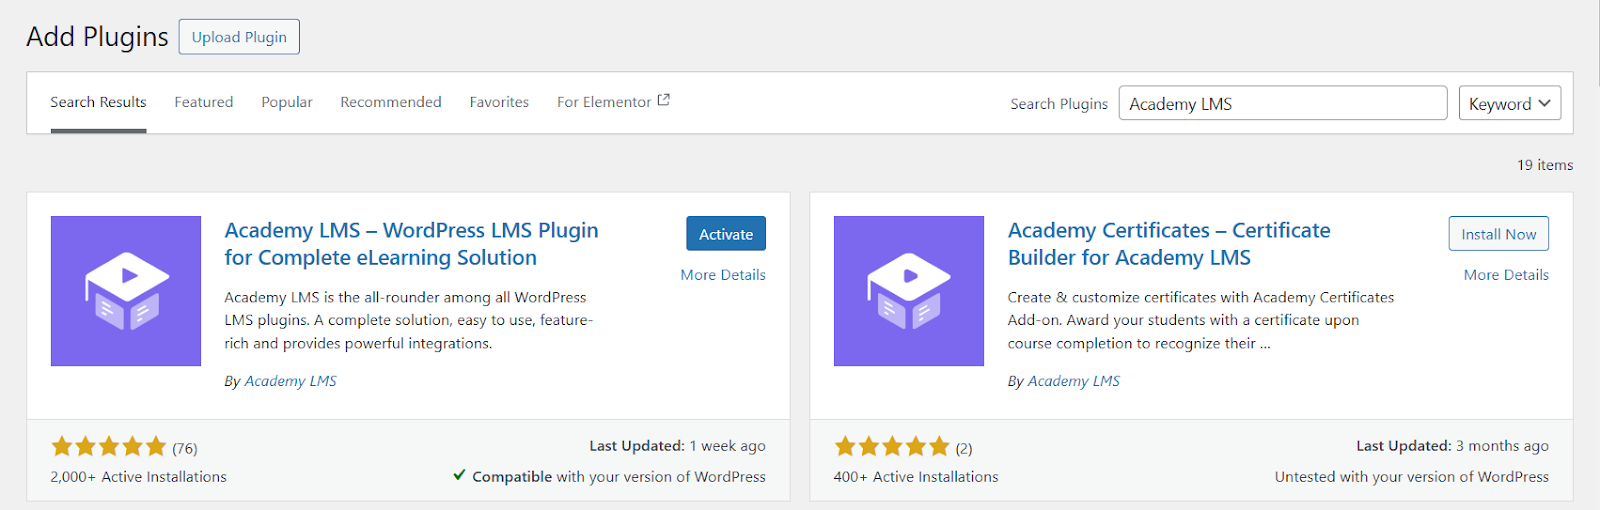Viewport: 1600px width, 510px height.
Task: Open the Recommended plugins tab
Action: coord(391,102)
